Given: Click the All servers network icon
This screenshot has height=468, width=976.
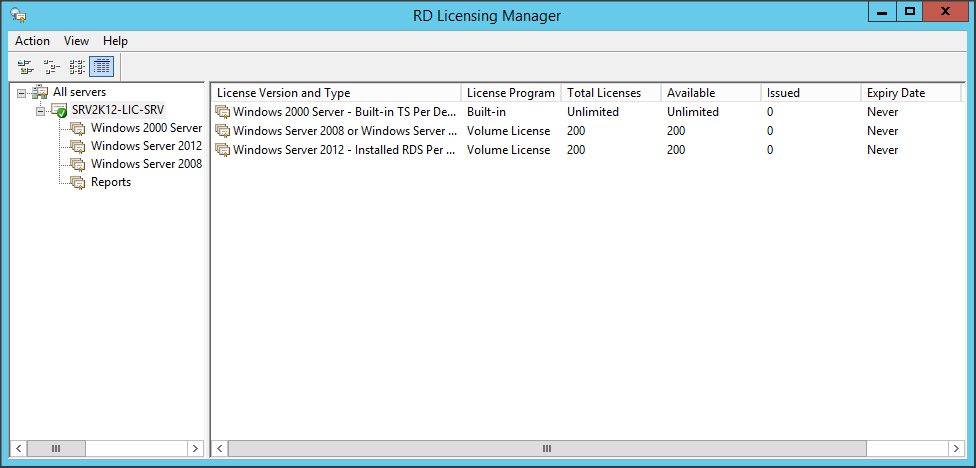Looking at the screenshot, I should [41, 92].
